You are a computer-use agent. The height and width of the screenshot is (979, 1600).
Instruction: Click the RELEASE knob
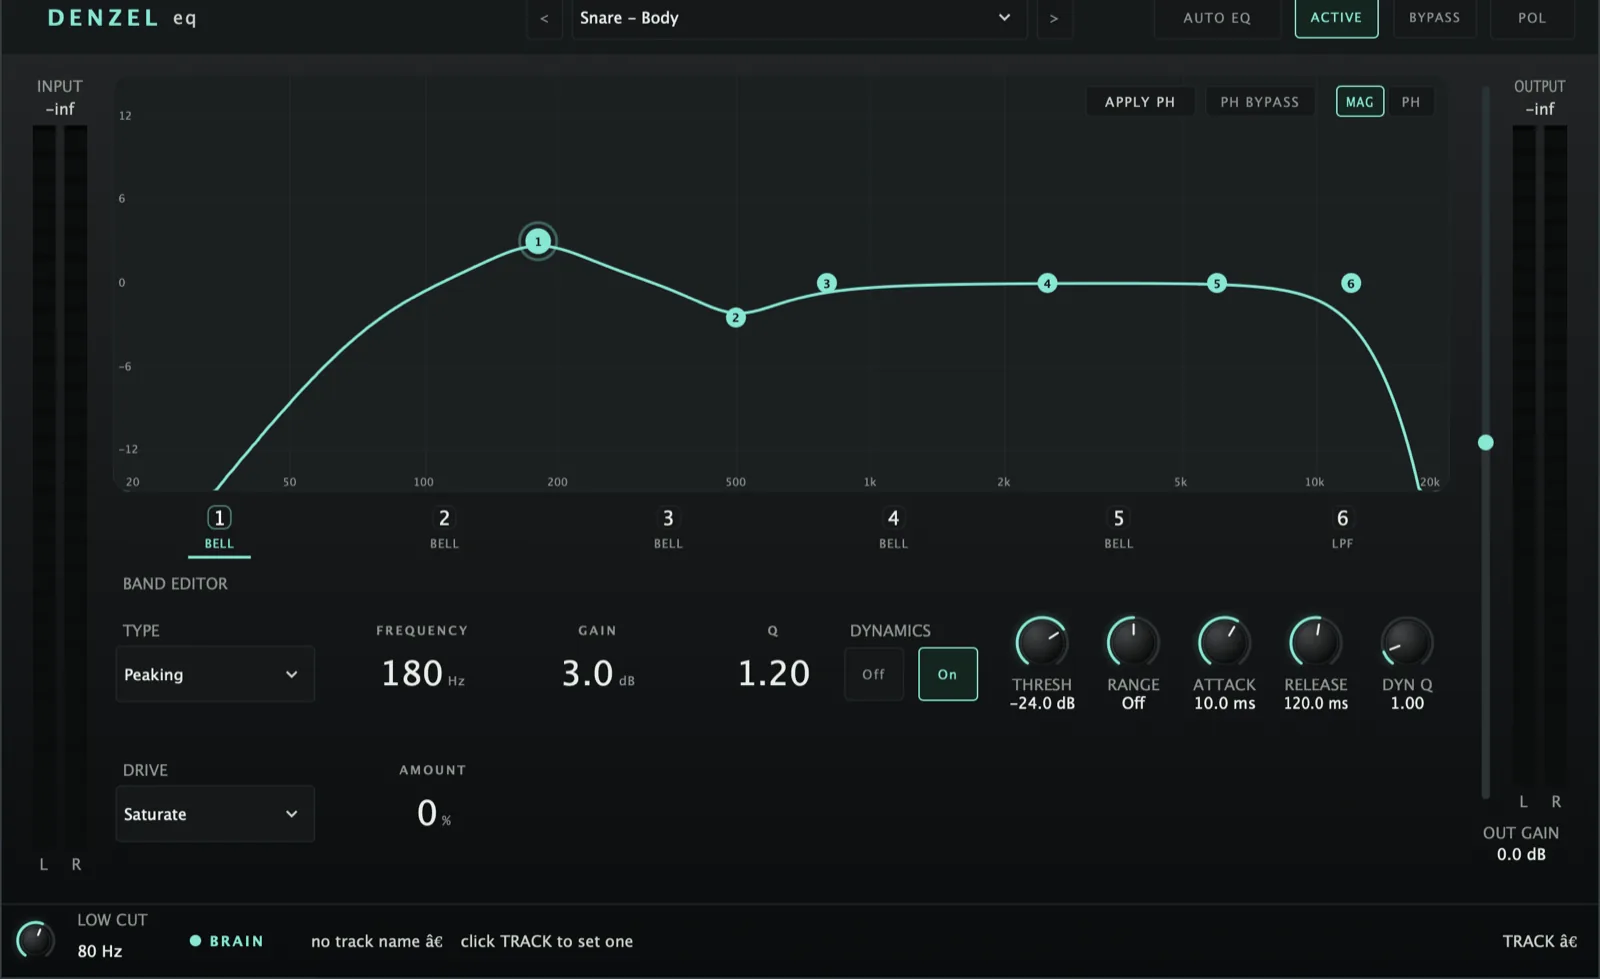pyautogui.click(x=1315, y=642)
